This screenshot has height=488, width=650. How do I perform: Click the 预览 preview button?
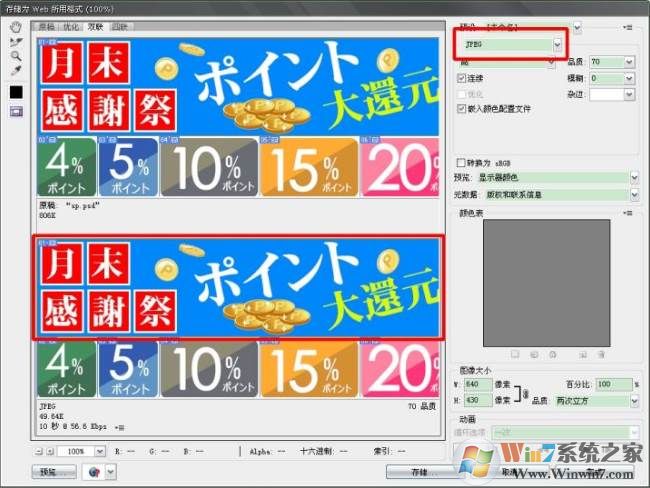(54, 472)
